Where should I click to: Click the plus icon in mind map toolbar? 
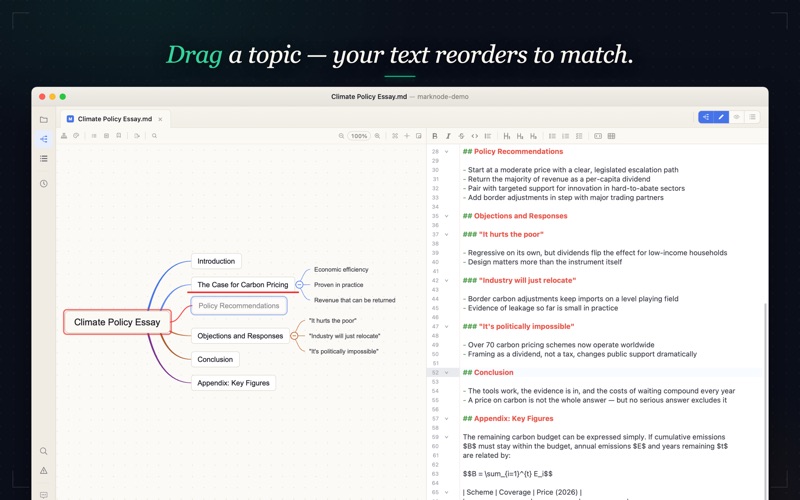[x=407, y=136]
